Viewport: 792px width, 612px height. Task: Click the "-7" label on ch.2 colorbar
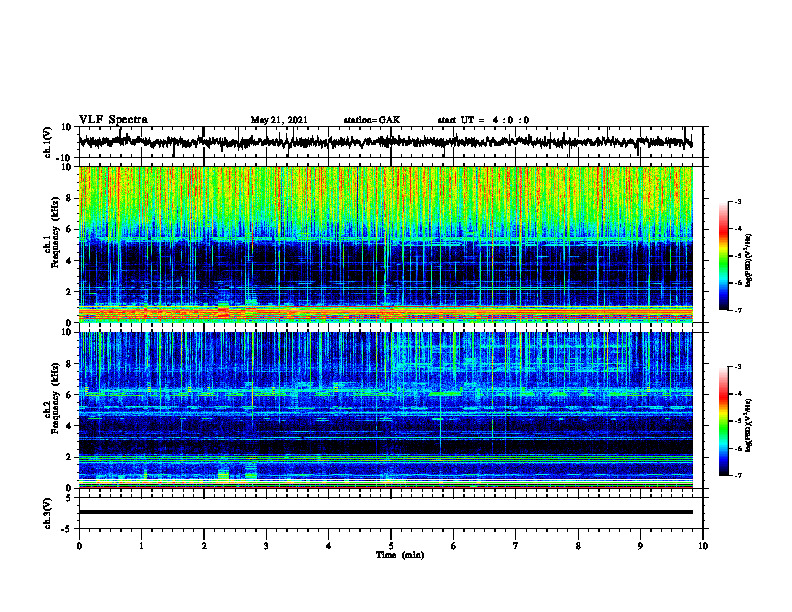[738, 475]
